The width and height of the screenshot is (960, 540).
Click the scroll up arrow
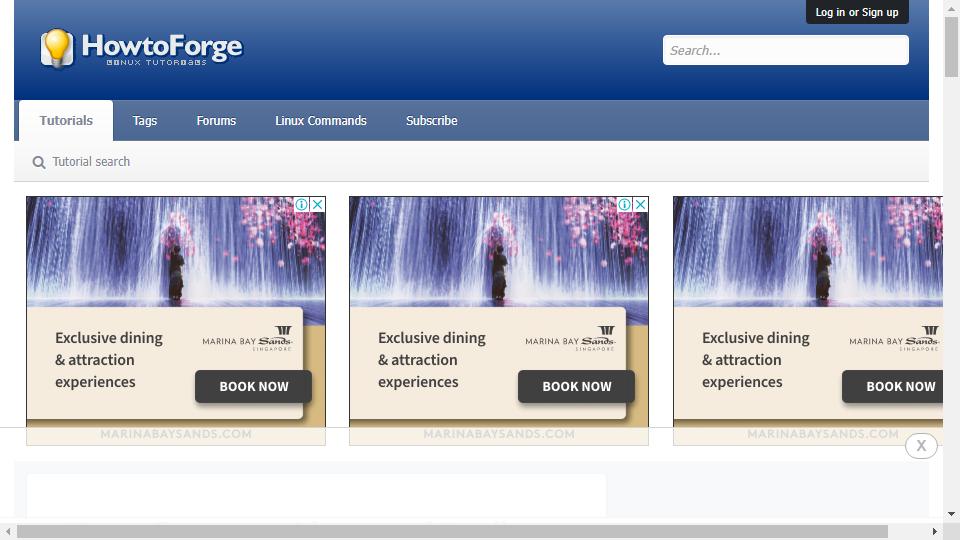coord(951,7)
